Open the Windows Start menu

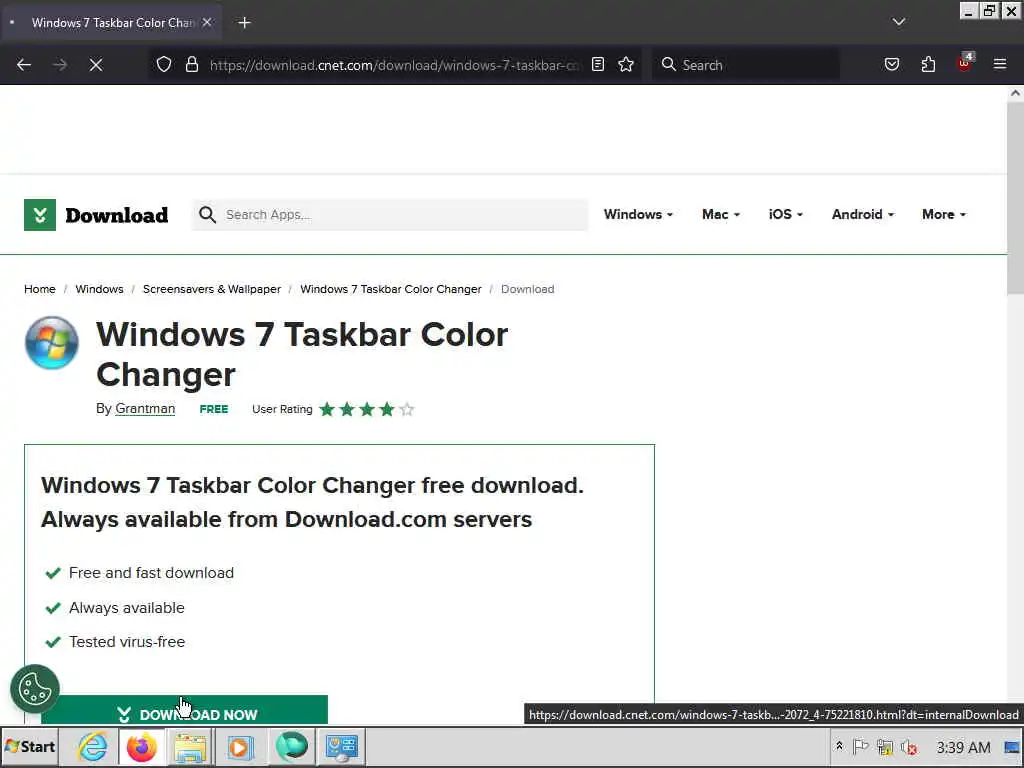coord(29,746)
